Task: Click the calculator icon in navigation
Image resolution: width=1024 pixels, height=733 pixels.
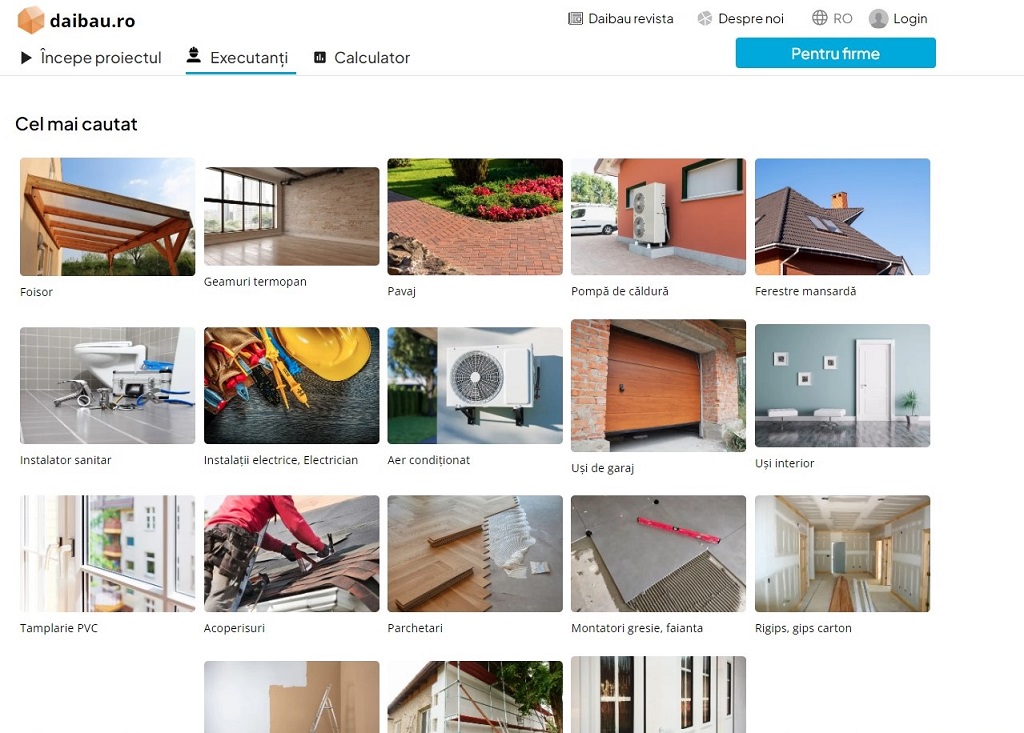Action: coord(320,57)
